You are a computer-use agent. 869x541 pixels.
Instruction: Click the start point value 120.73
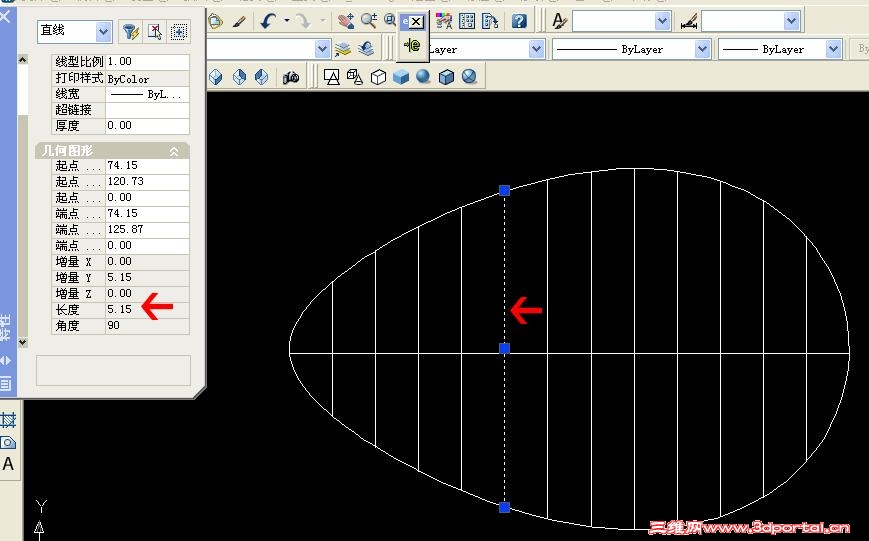(x=147, y=181)
